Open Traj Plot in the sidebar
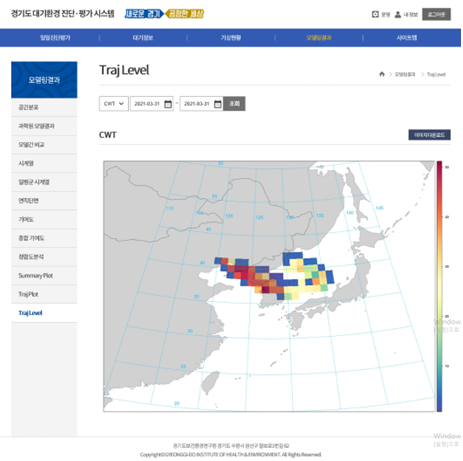463x461 pixels. tap(44, 294)
